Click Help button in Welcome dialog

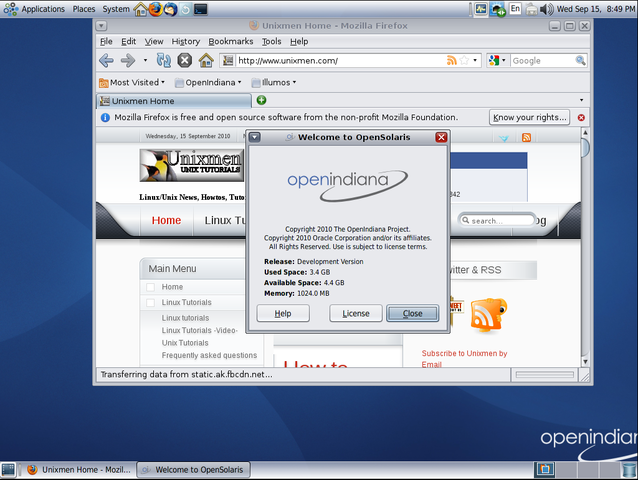click(283, 314)
